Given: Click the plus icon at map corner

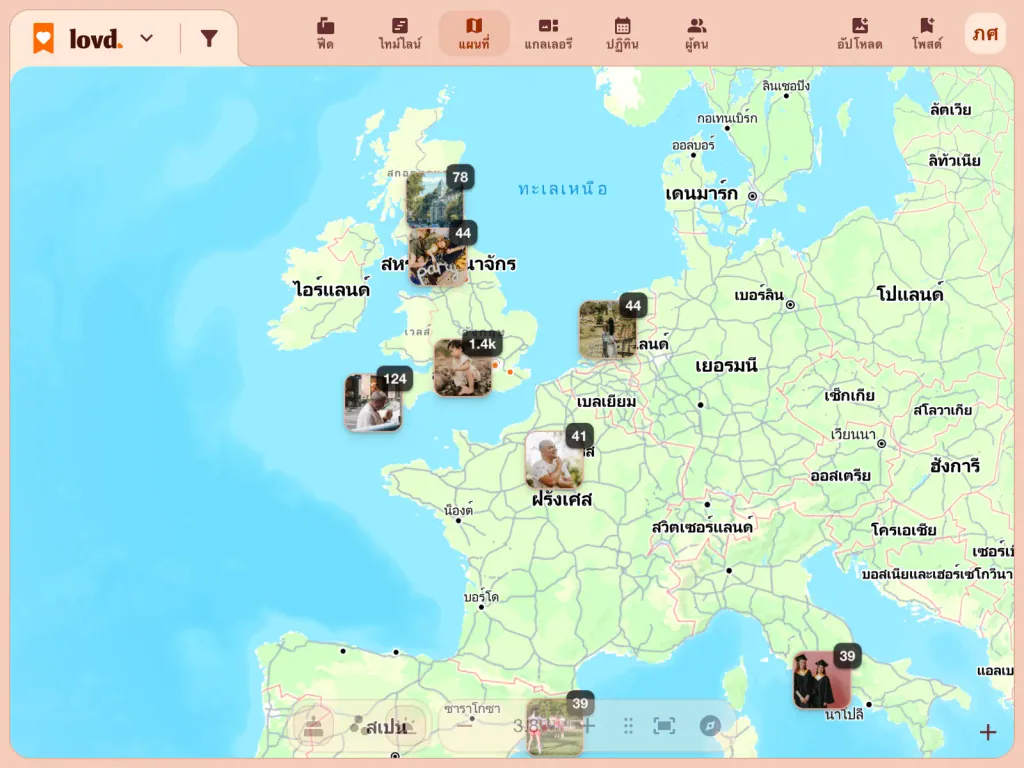Looking at the screenshot, I should [988, 732].
